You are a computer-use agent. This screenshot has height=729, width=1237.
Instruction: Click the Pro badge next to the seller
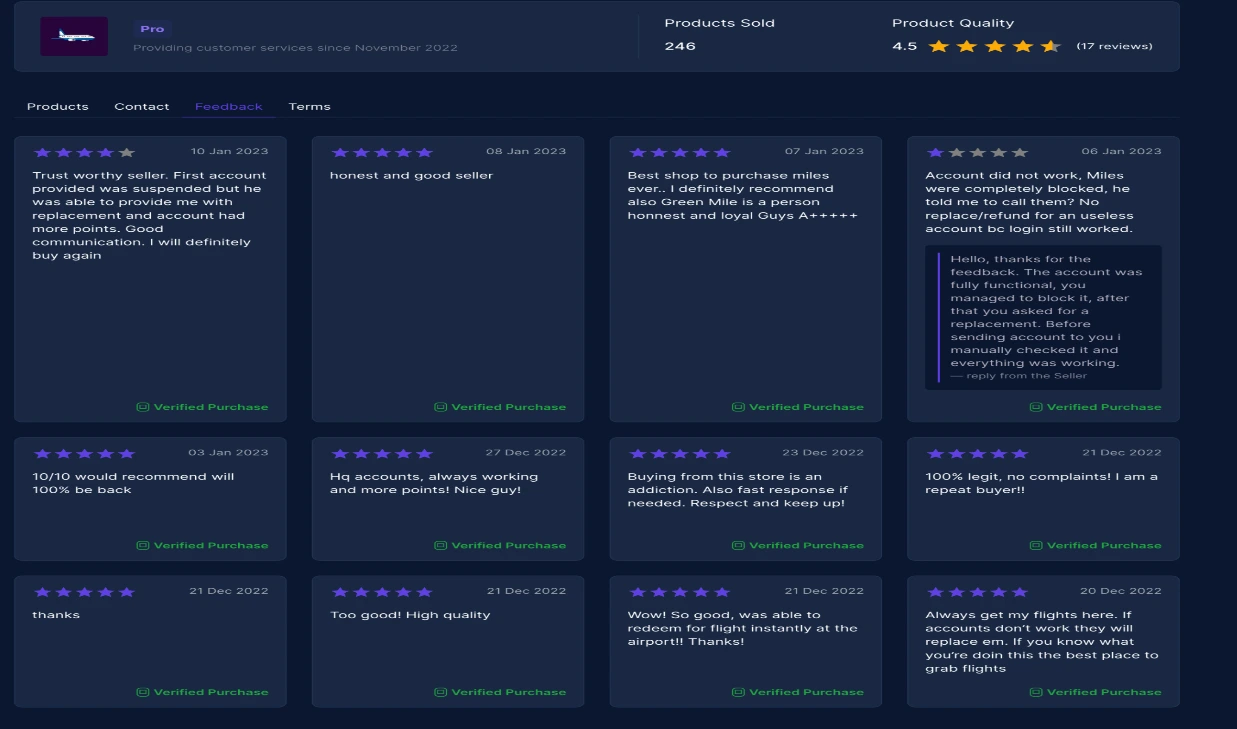point(152,28)
